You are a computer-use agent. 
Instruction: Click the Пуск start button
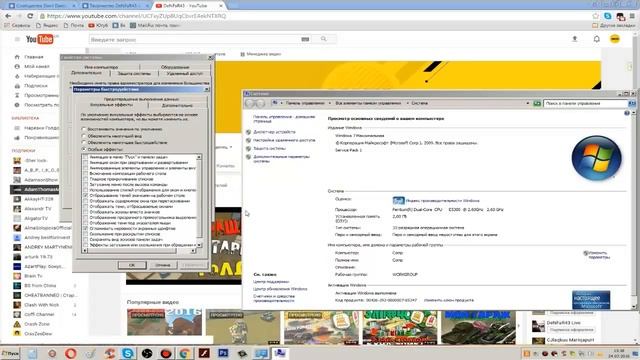click(10, 353)
